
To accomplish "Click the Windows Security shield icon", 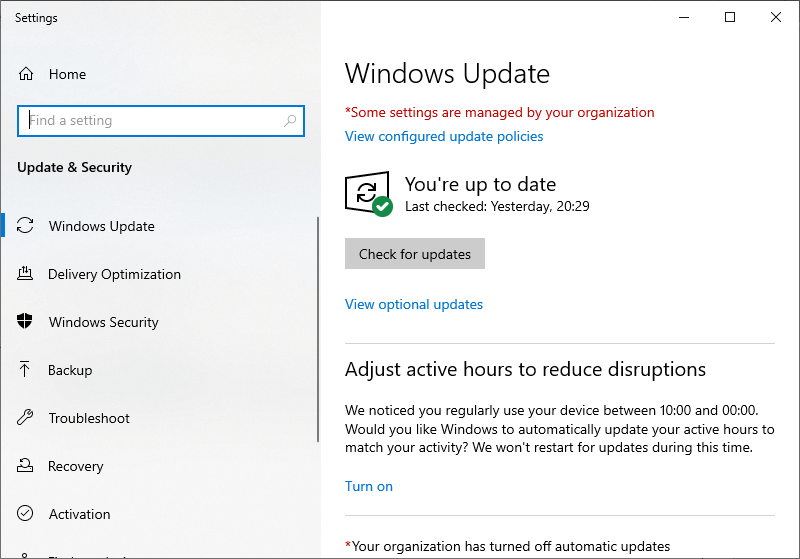I will click(24, 321).
